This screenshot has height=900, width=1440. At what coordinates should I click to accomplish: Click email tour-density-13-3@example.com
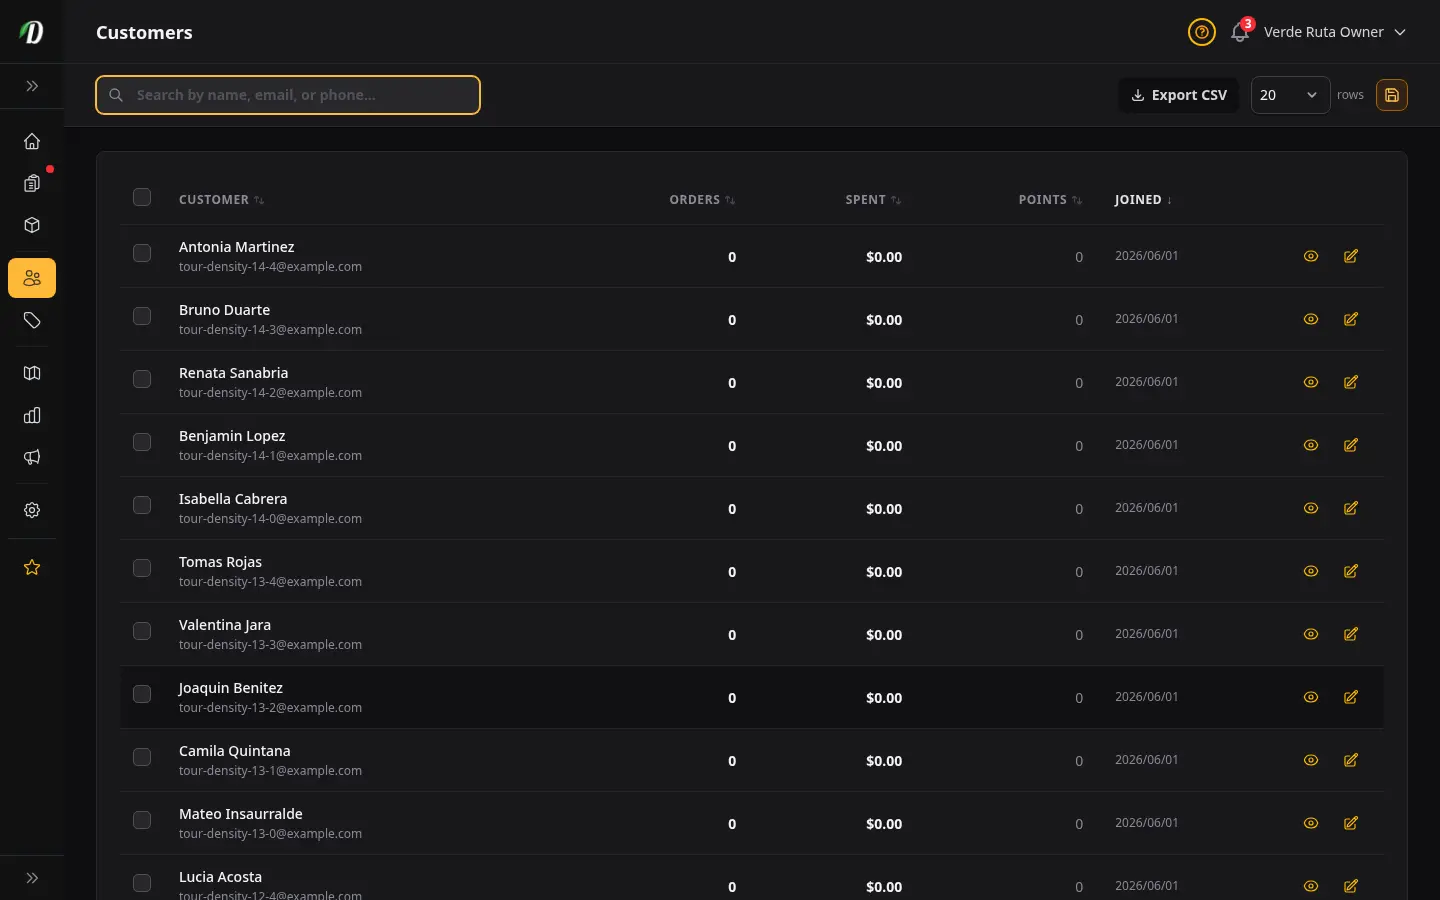[x=270, y=645]
